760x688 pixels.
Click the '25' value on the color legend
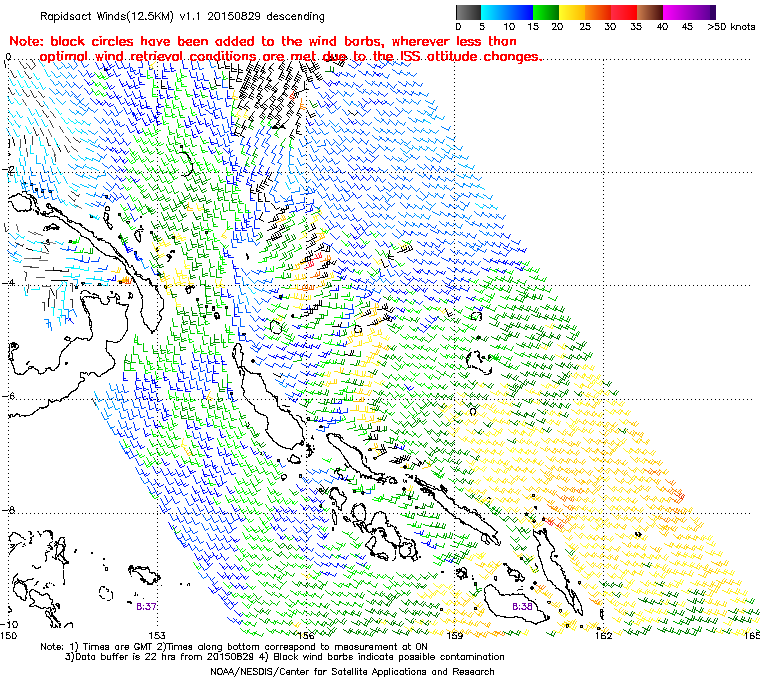(585, 27)
